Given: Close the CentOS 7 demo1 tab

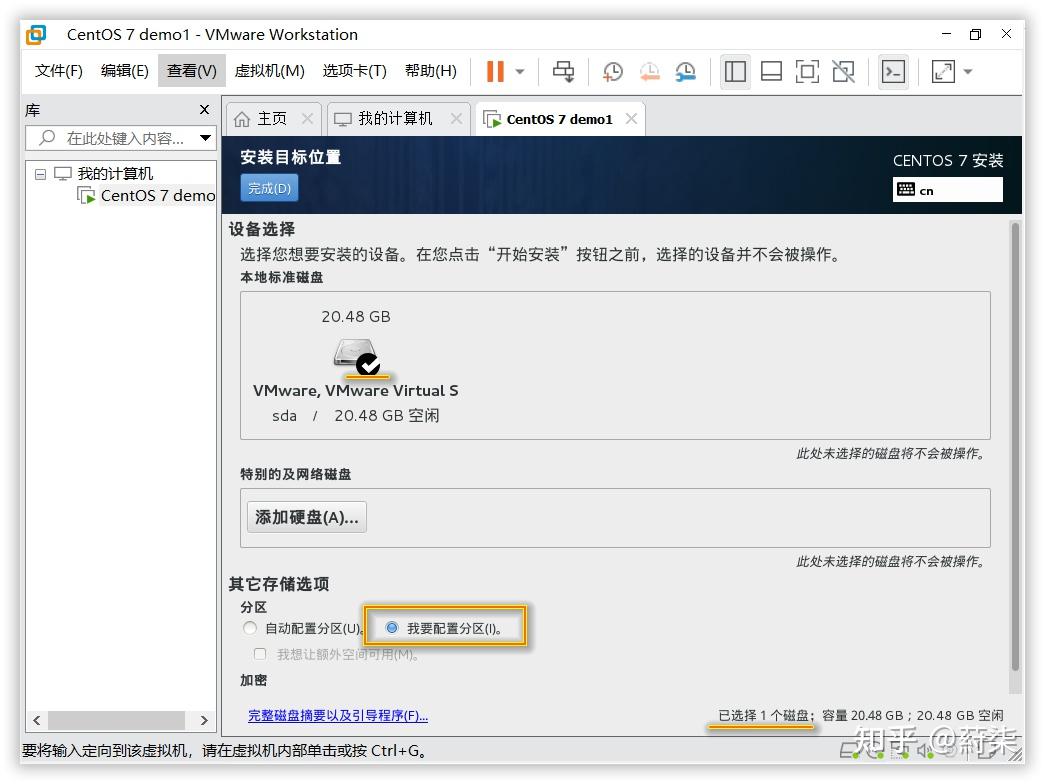Looking at the screenshot, I should 631,118.
